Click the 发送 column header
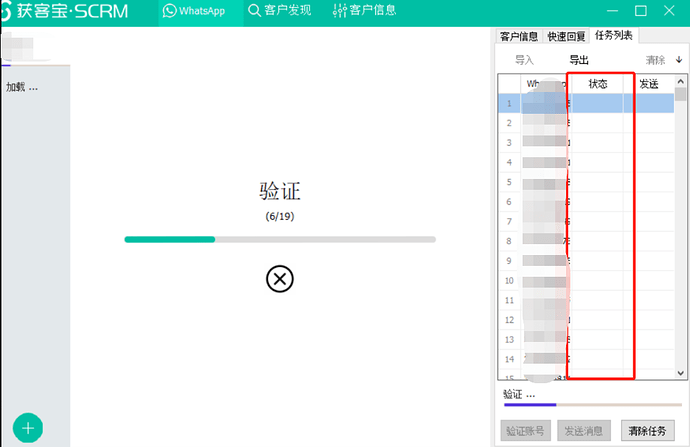Image resolution: width=690 pixels, height=447 pixels. pyautogui.click(x=649, y=84)
